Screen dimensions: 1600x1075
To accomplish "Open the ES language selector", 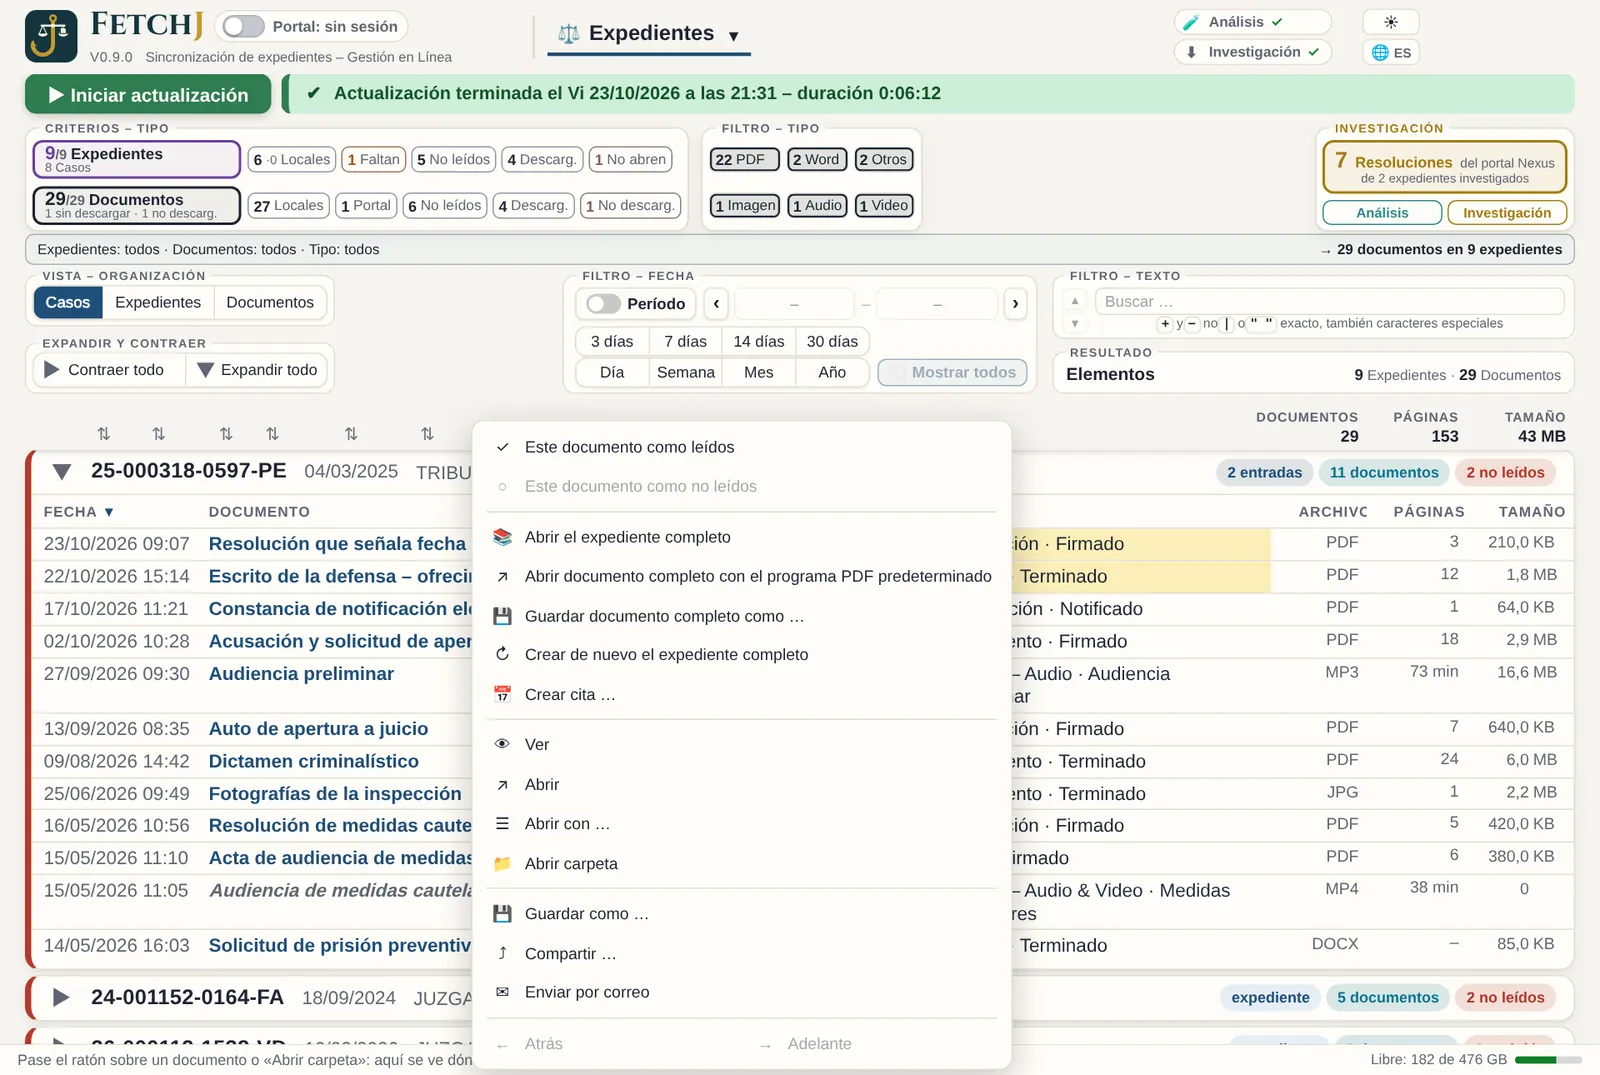I will [1391, 52].
